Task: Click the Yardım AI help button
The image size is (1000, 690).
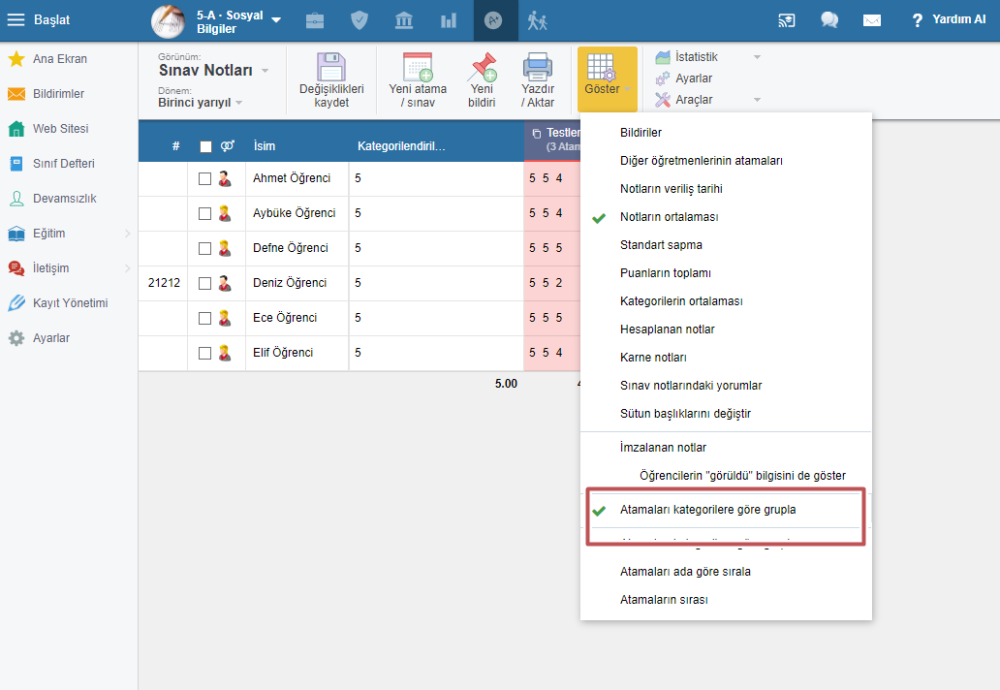Action: (949, 20)
